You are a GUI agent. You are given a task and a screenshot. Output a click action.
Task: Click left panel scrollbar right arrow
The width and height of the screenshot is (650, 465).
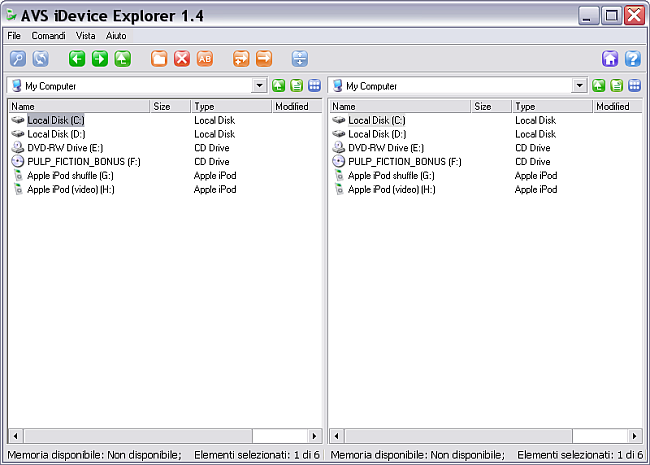pos(314,436)
